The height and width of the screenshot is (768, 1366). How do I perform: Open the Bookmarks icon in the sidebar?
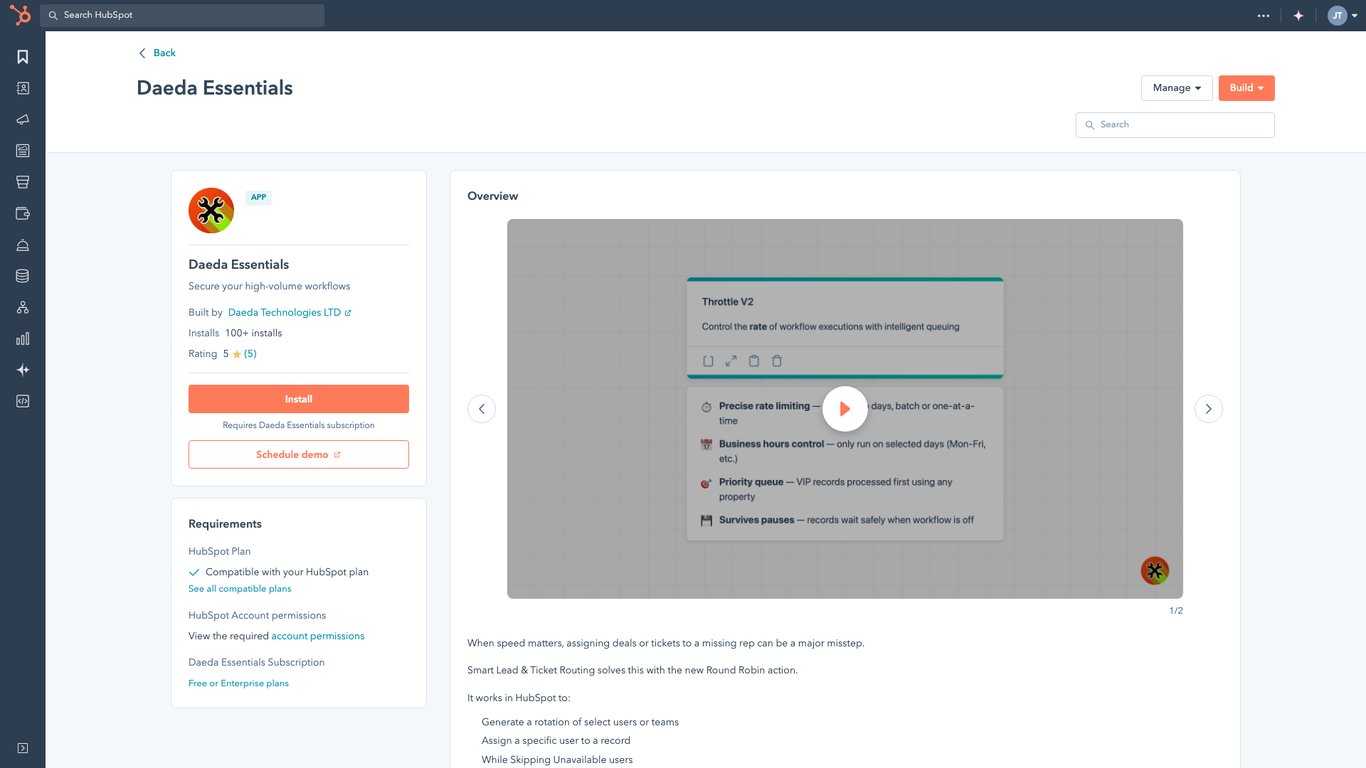[22, 56]
